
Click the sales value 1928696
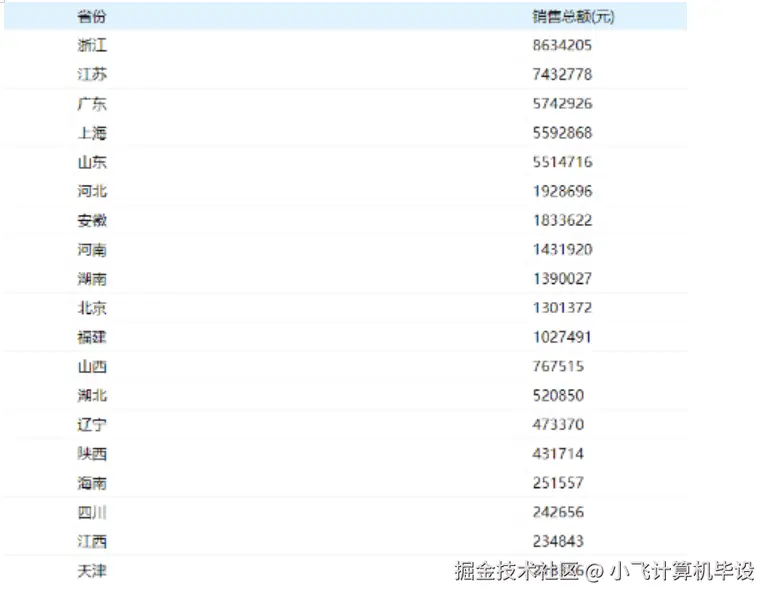click(x=562, y=191)
